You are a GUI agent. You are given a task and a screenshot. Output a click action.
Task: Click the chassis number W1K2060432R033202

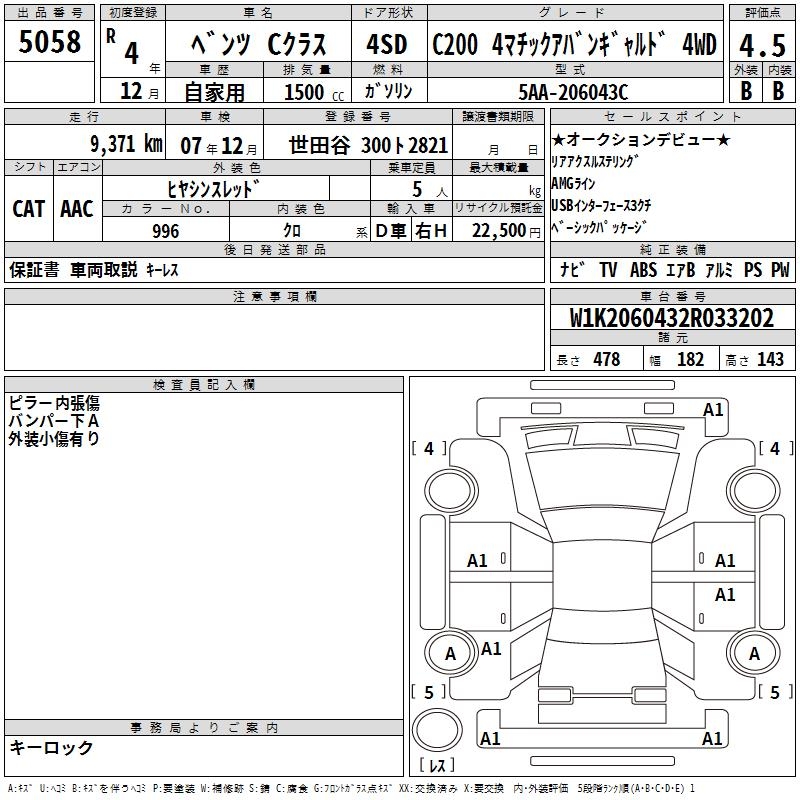click(x=671, y=318)
